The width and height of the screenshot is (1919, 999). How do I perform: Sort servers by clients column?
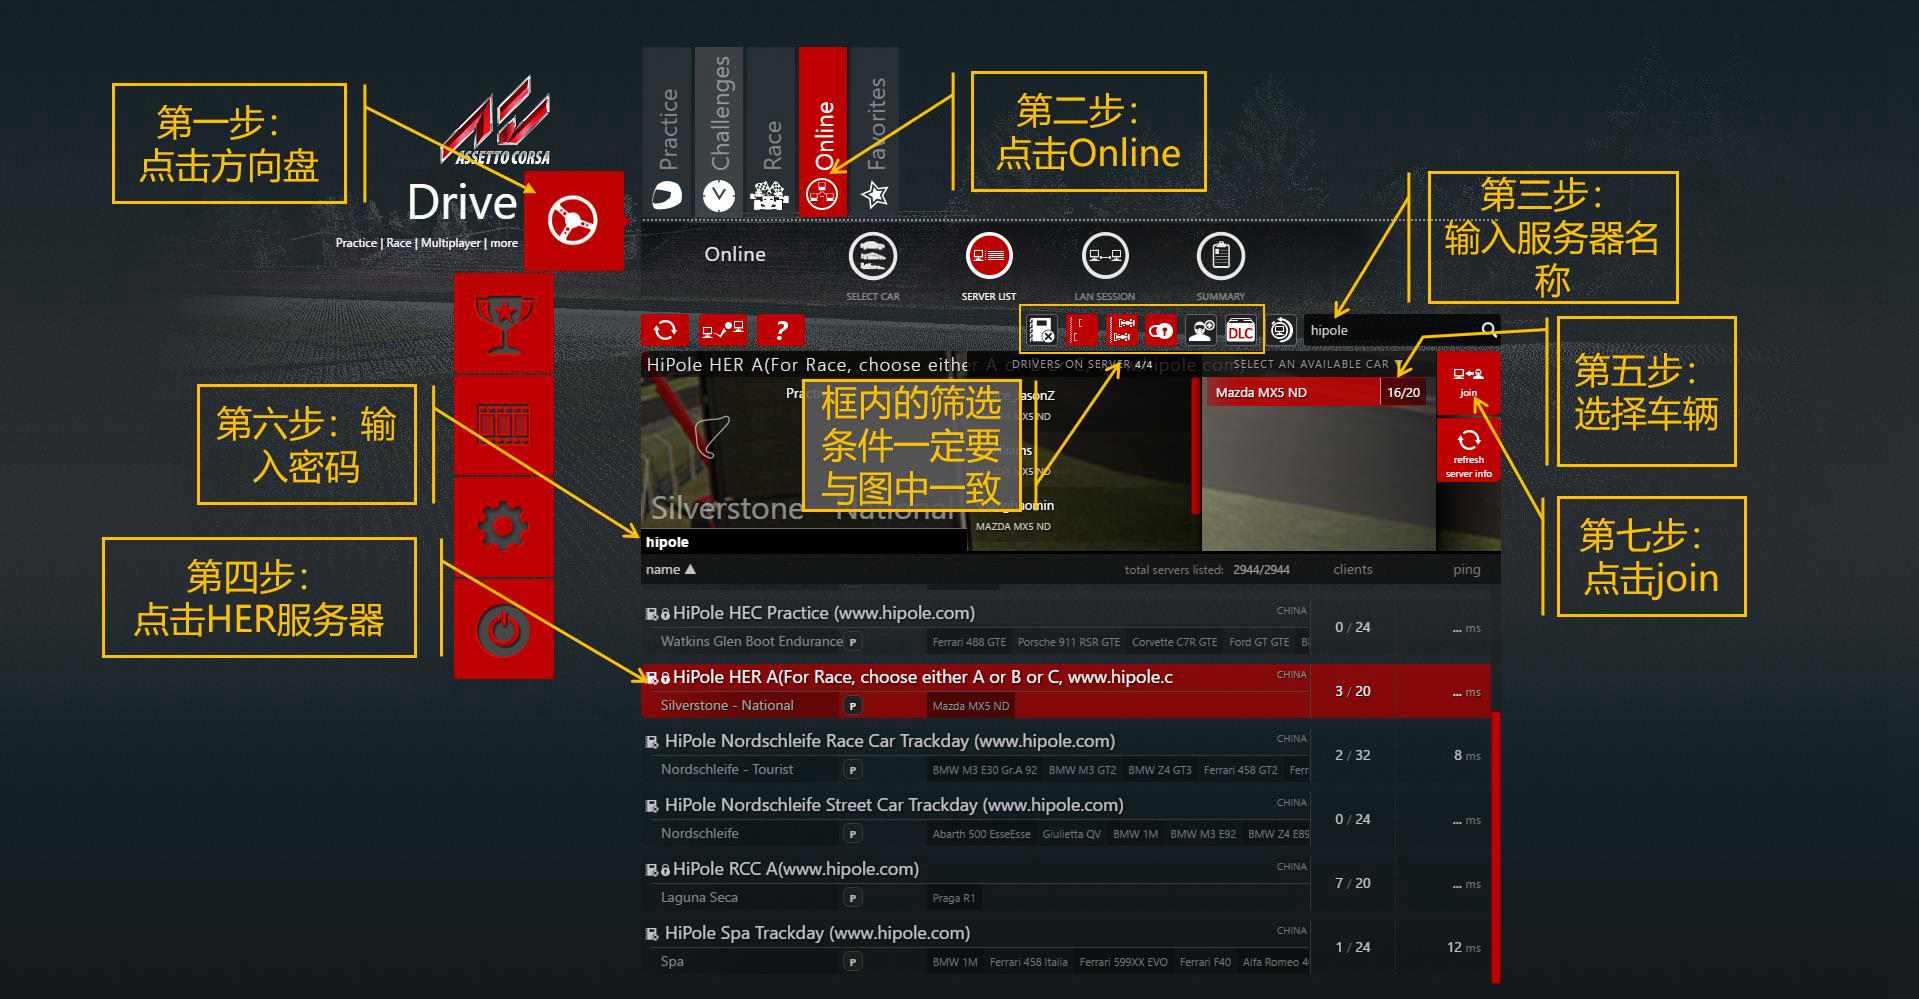tap(1353, 569)
